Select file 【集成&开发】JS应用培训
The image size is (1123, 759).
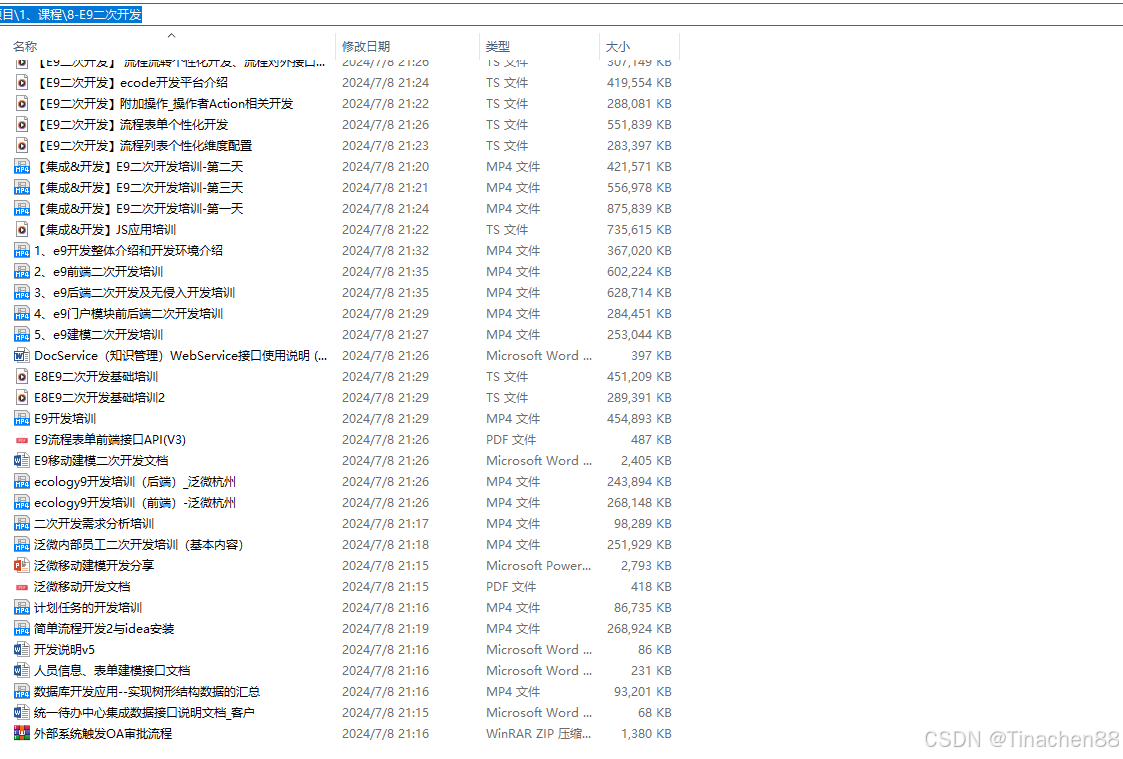pos(105,230)
